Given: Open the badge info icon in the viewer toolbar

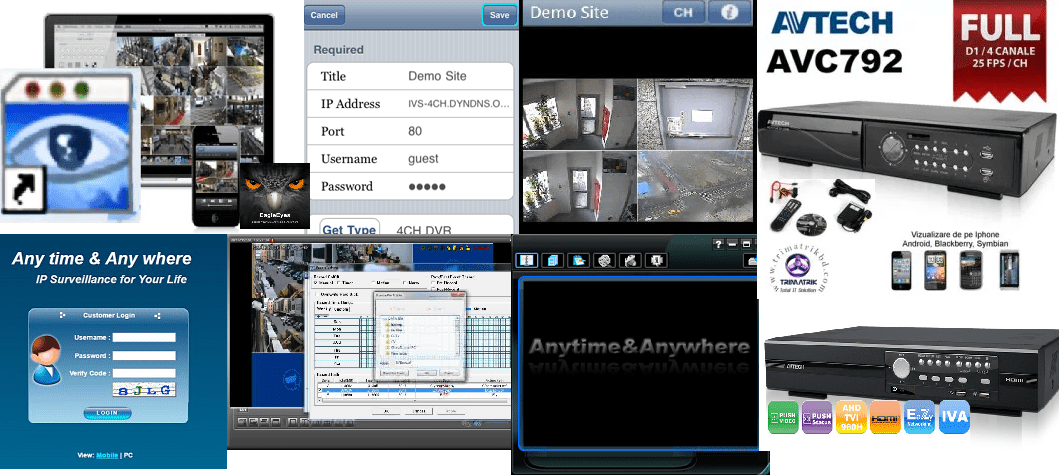Looking at the screenshot, I should coord(655,260).
